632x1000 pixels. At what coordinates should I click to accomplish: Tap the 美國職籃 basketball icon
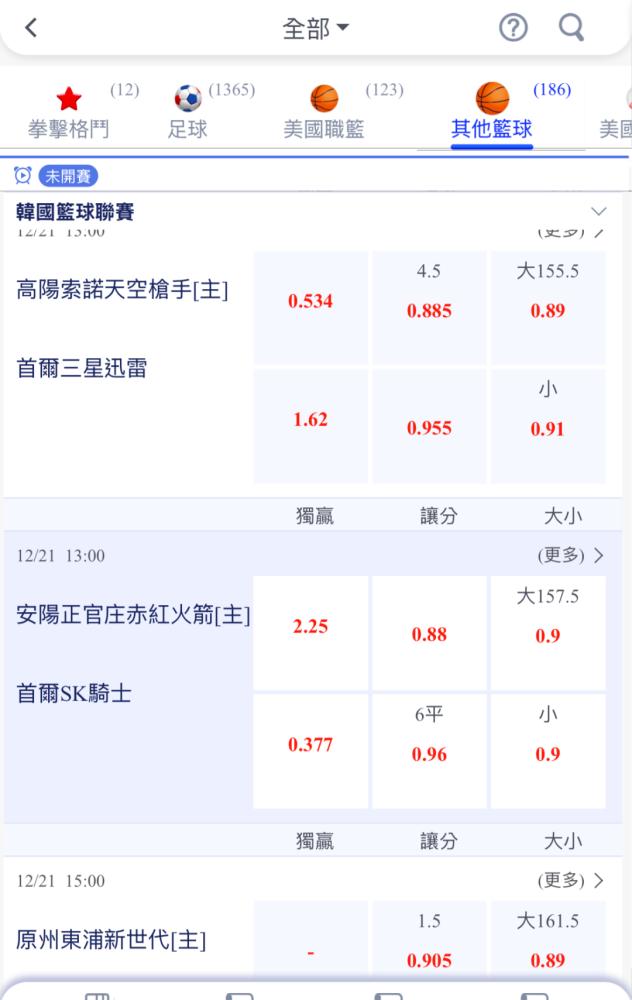pyautogui.click(x=324, y=98)
